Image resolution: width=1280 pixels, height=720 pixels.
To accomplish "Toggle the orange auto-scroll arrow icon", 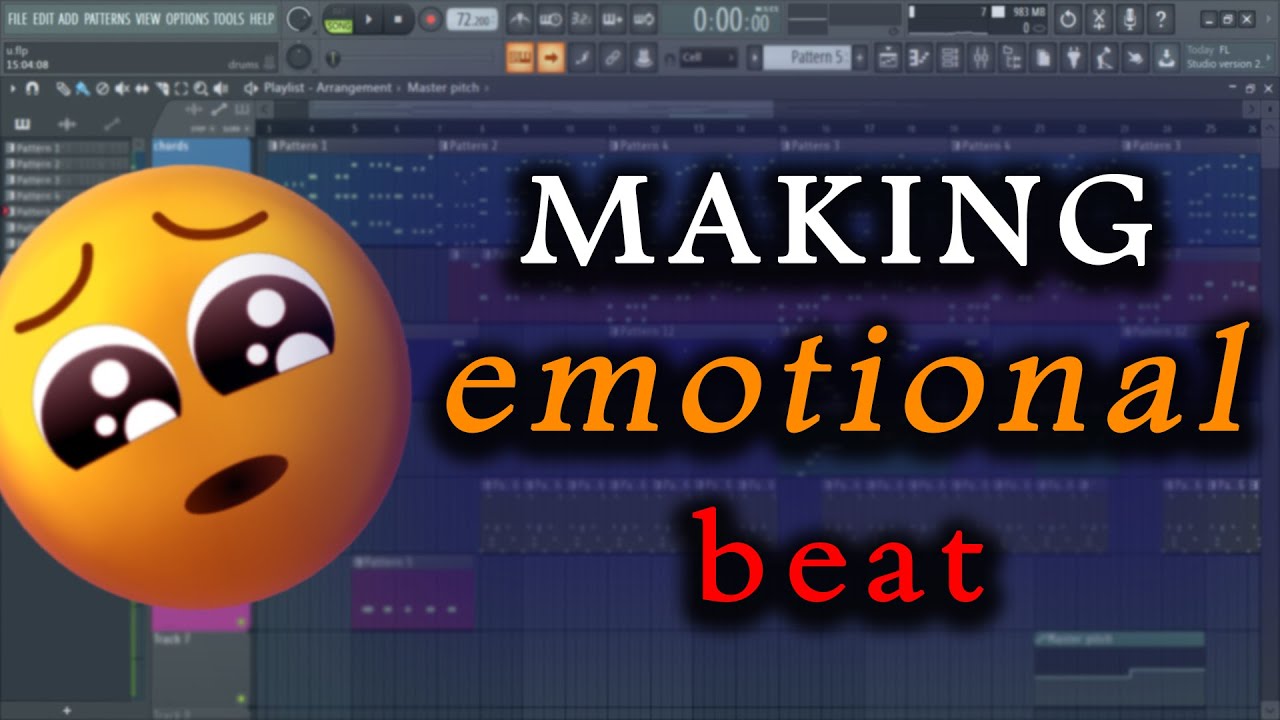I will [550, 58].
